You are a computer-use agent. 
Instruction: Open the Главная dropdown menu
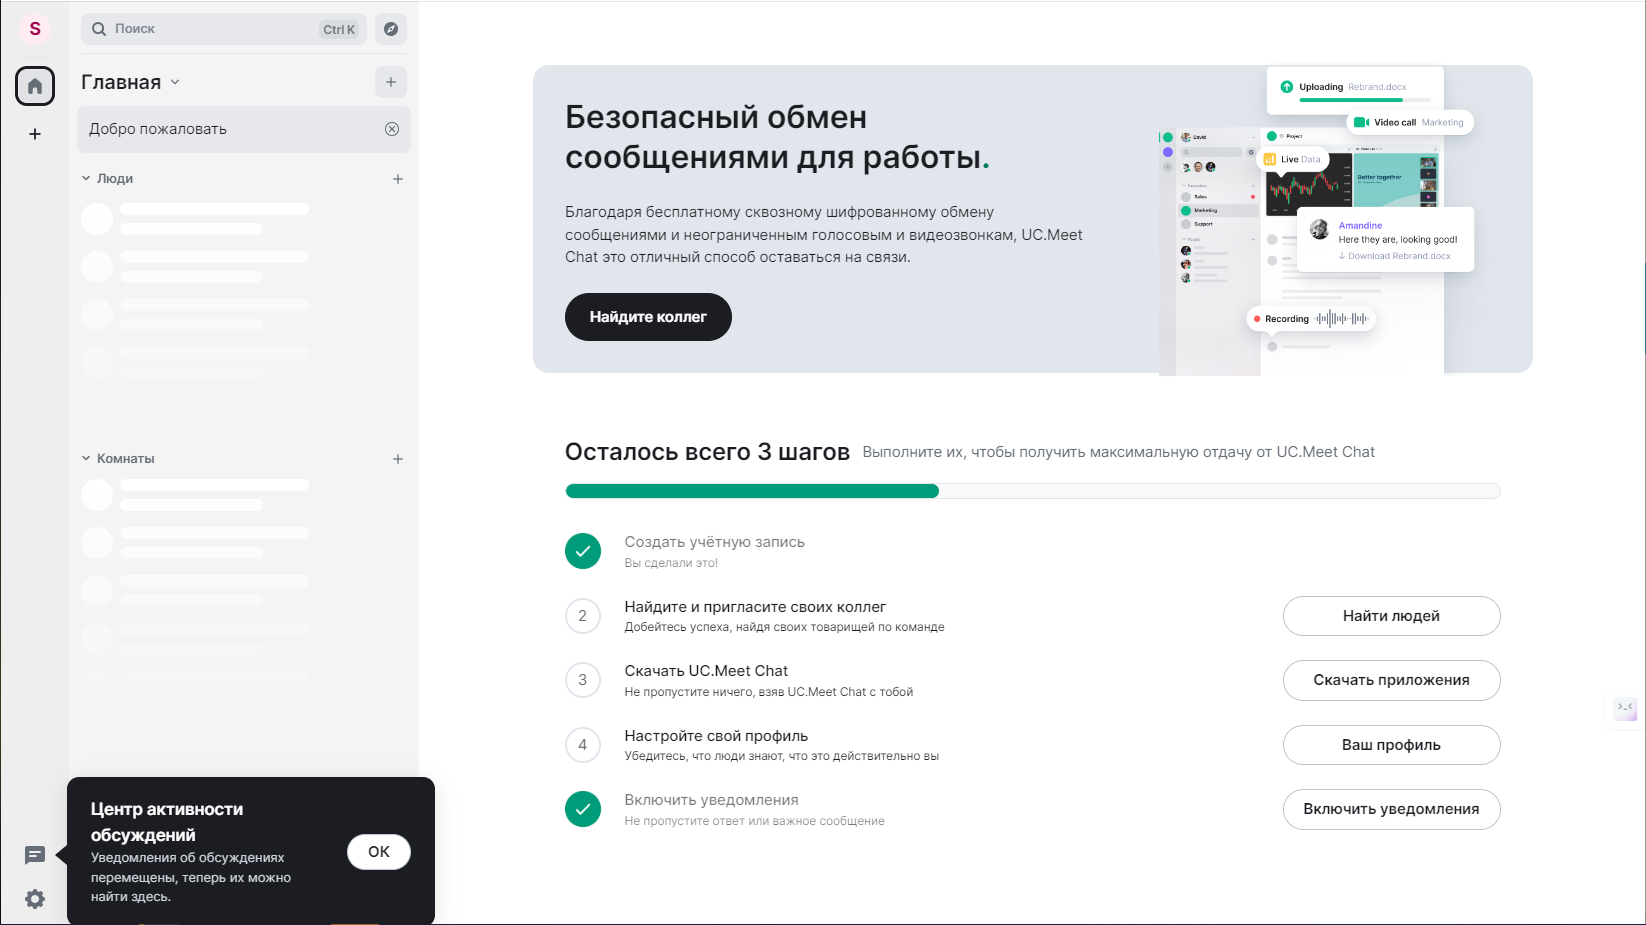(x=175, y=82)
